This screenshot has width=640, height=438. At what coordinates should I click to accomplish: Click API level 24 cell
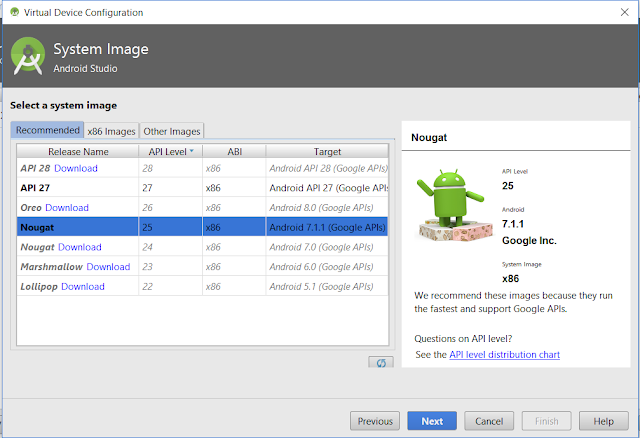pos(171,247)
